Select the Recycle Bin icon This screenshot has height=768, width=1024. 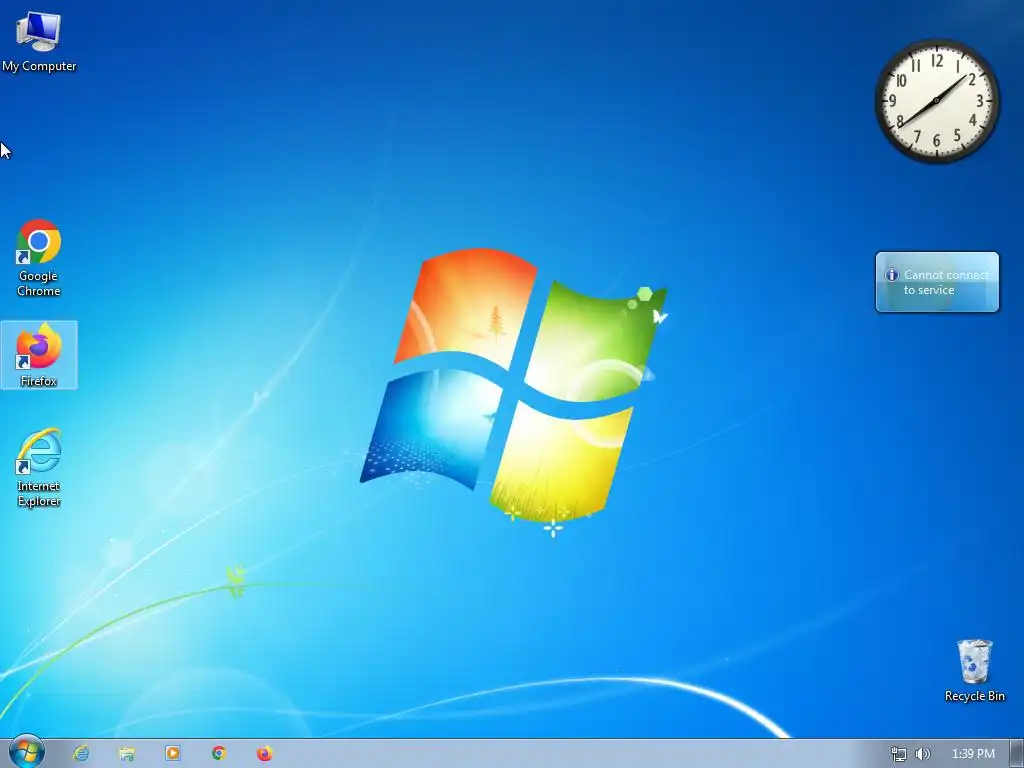click(x=974, y=670)
